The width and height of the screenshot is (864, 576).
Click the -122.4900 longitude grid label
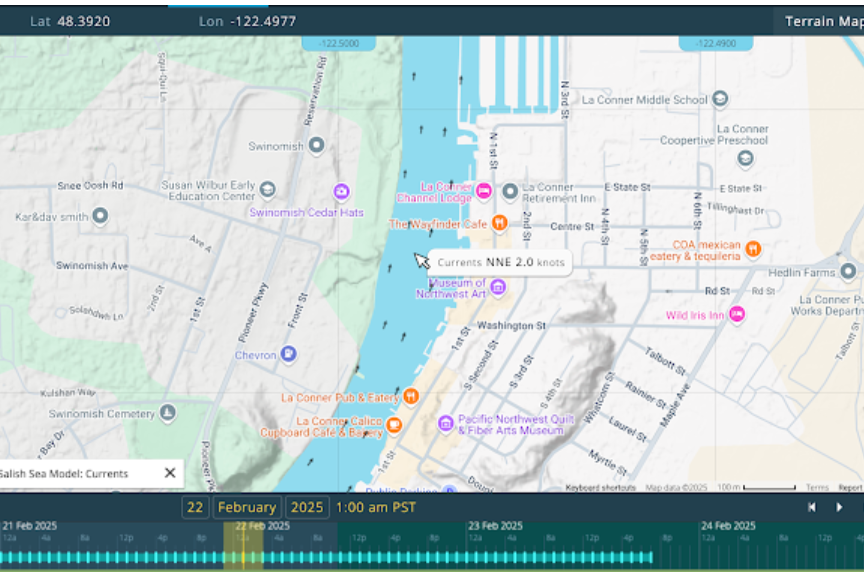point(716,44)
